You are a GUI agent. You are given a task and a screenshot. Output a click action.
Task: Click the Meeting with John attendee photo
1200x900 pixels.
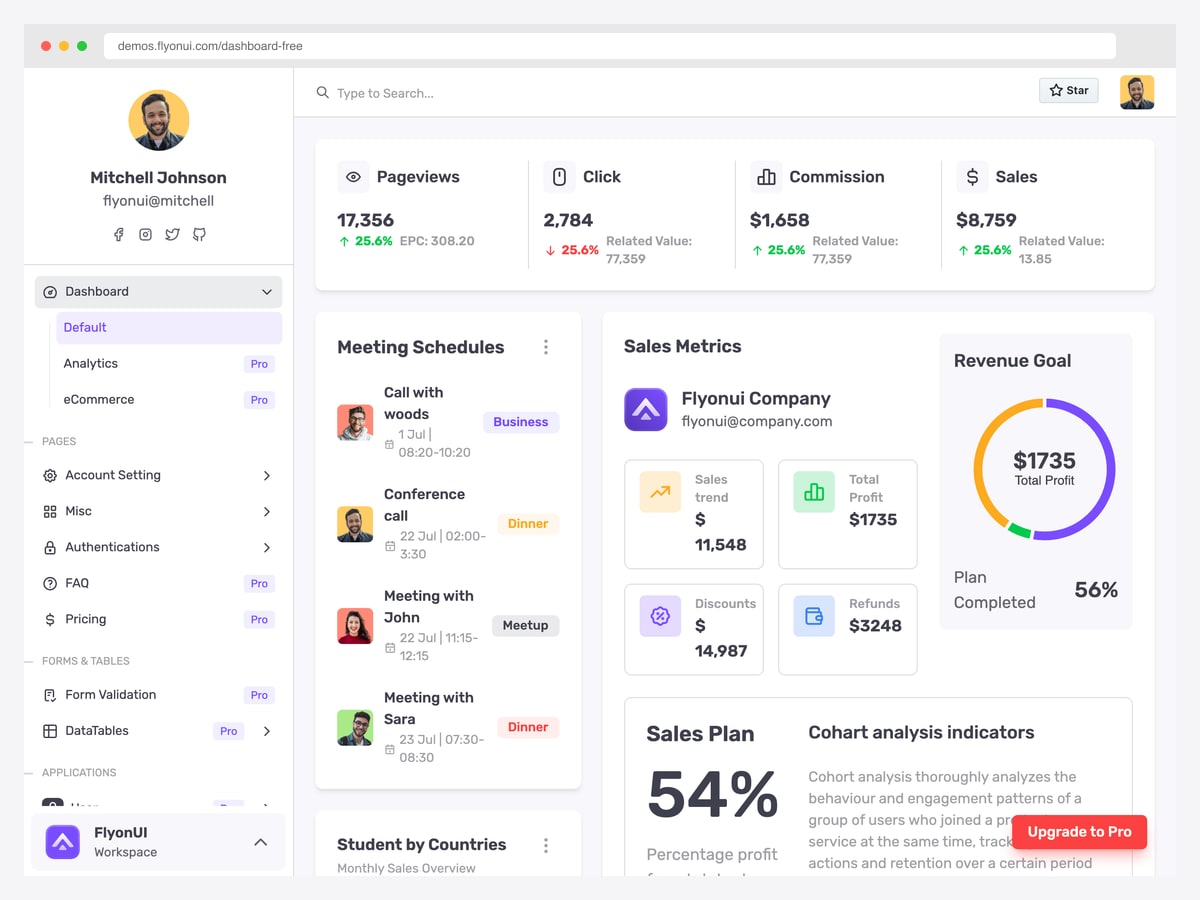[355, 626]
